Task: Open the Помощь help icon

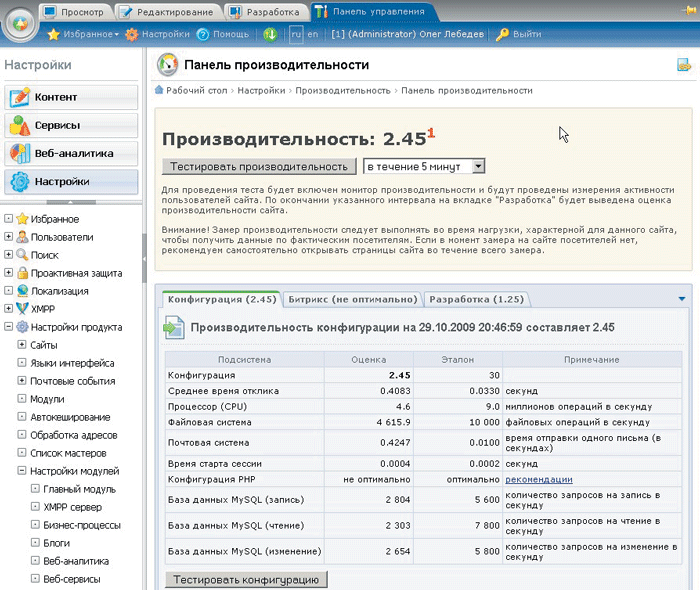Action: click(x=203, y=34)
